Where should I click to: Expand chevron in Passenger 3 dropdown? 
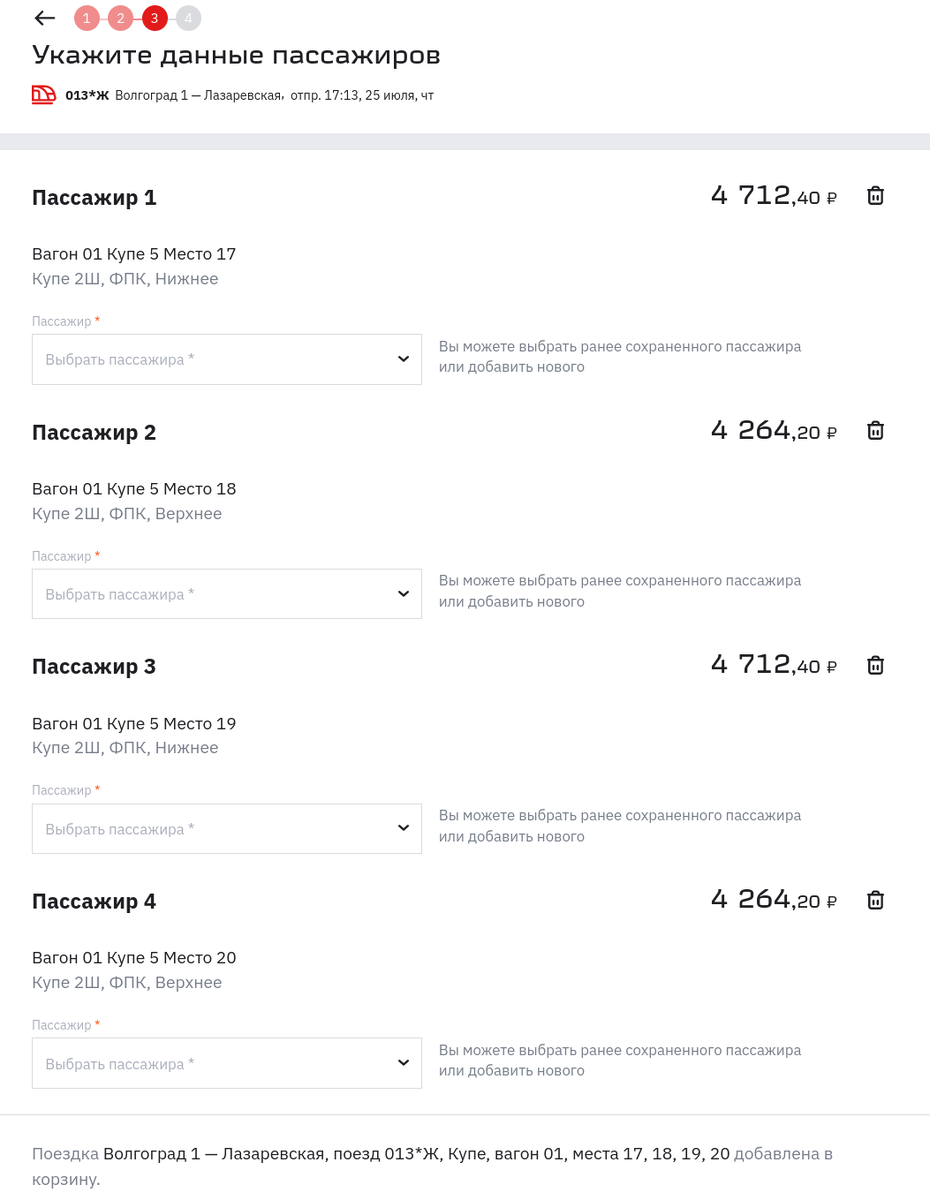point(403,829)
